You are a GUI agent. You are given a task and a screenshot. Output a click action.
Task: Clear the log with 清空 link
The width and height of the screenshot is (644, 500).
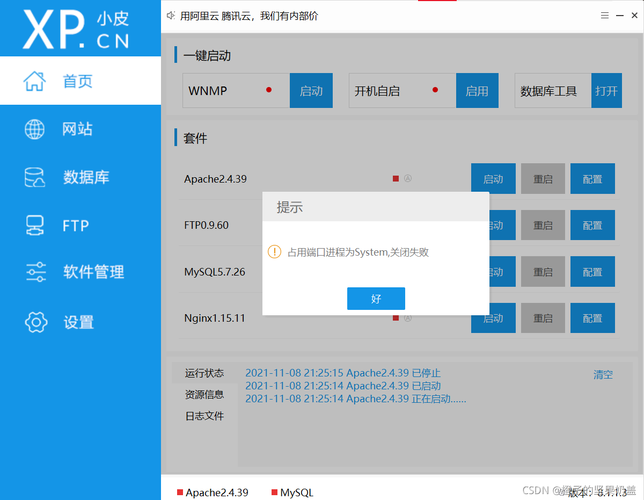click(603, 374)
